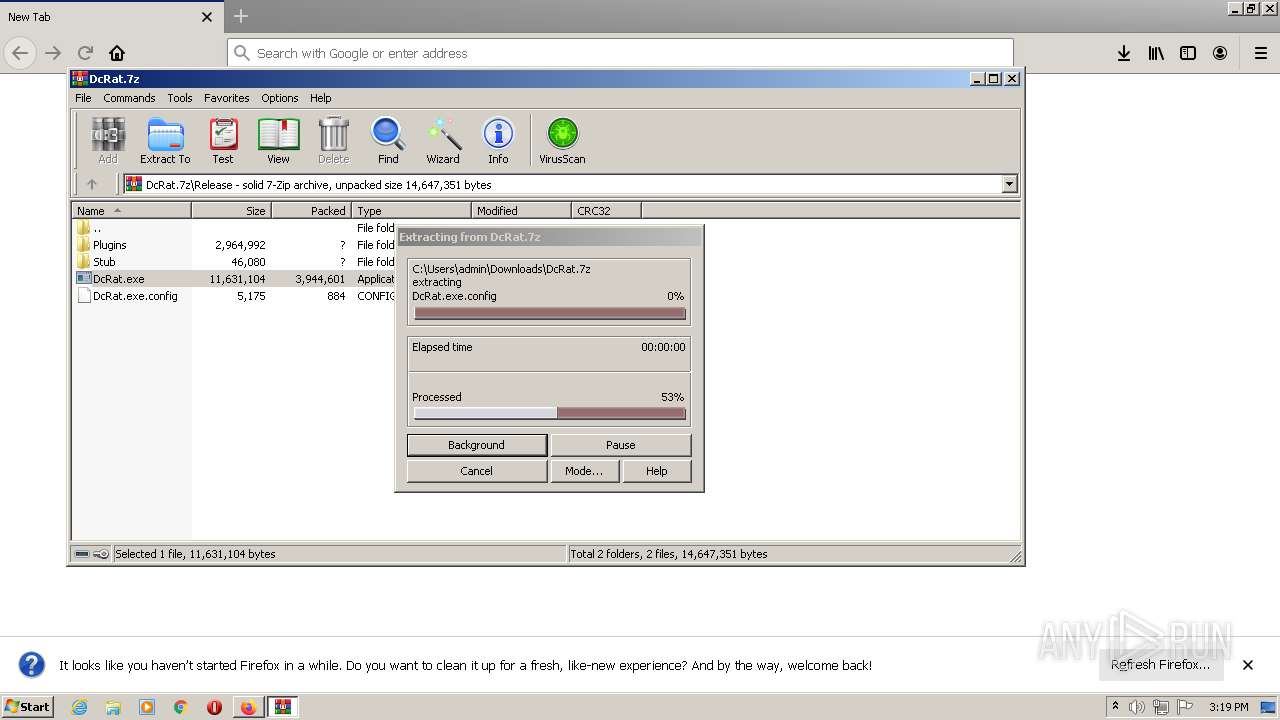Open Internet Explorer from the taskbar
This screenshot has width=1280, height=720.
click(79, 707)
